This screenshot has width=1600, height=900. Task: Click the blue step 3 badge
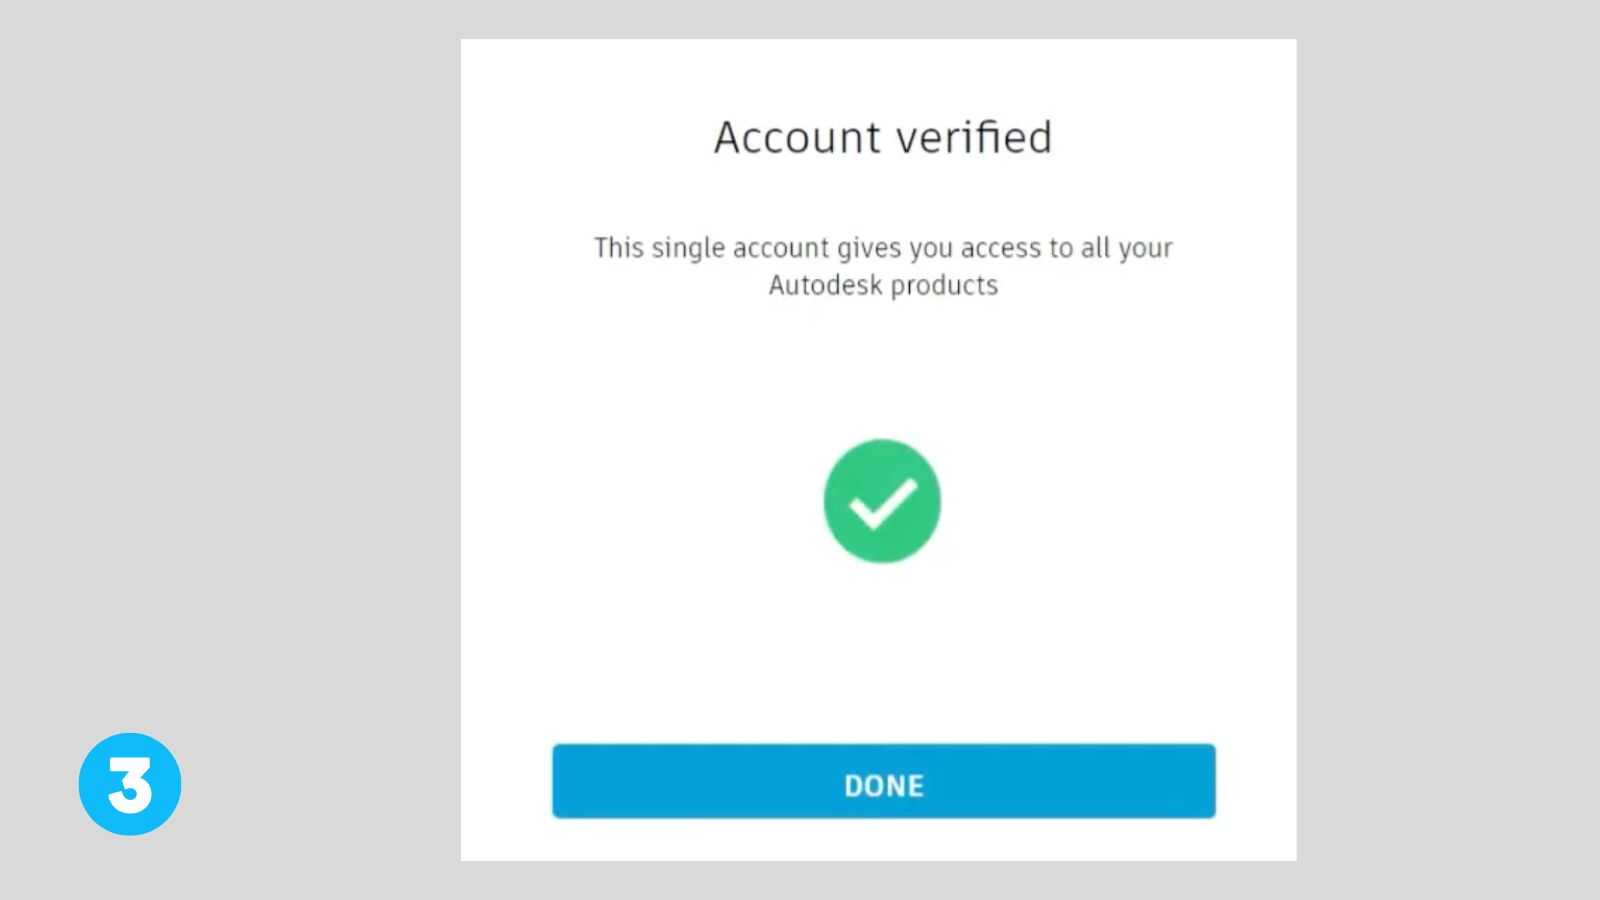[130, 784]
